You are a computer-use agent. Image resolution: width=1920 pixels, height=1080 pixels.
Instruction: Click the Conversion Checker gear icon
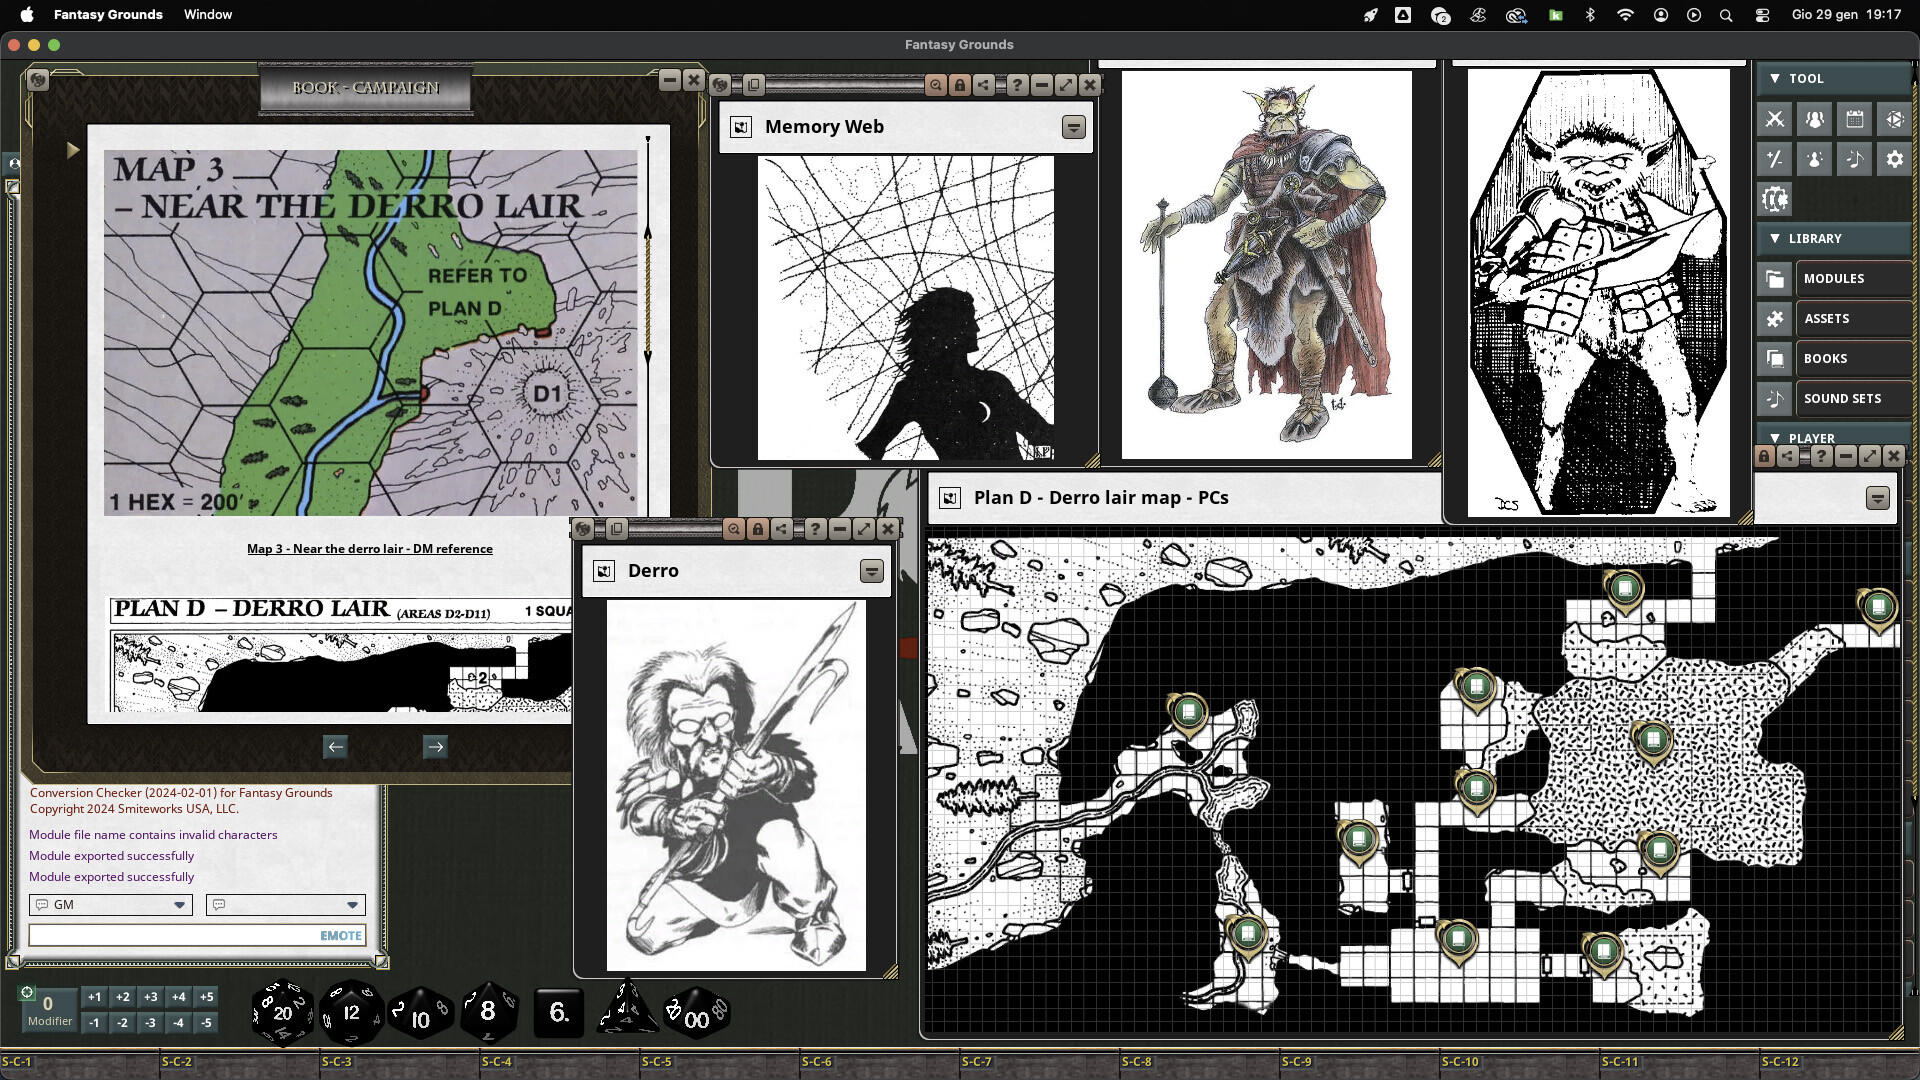pyautogui.click(x=1775, y=198)
